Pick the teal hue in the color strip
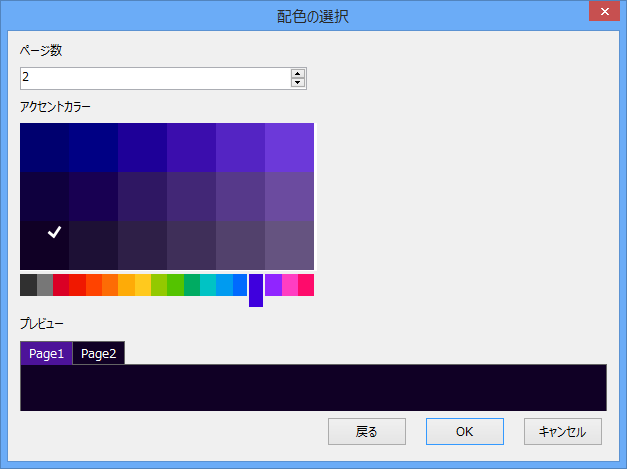The height and width of the screenshot is (469, 627). (208, 285)
